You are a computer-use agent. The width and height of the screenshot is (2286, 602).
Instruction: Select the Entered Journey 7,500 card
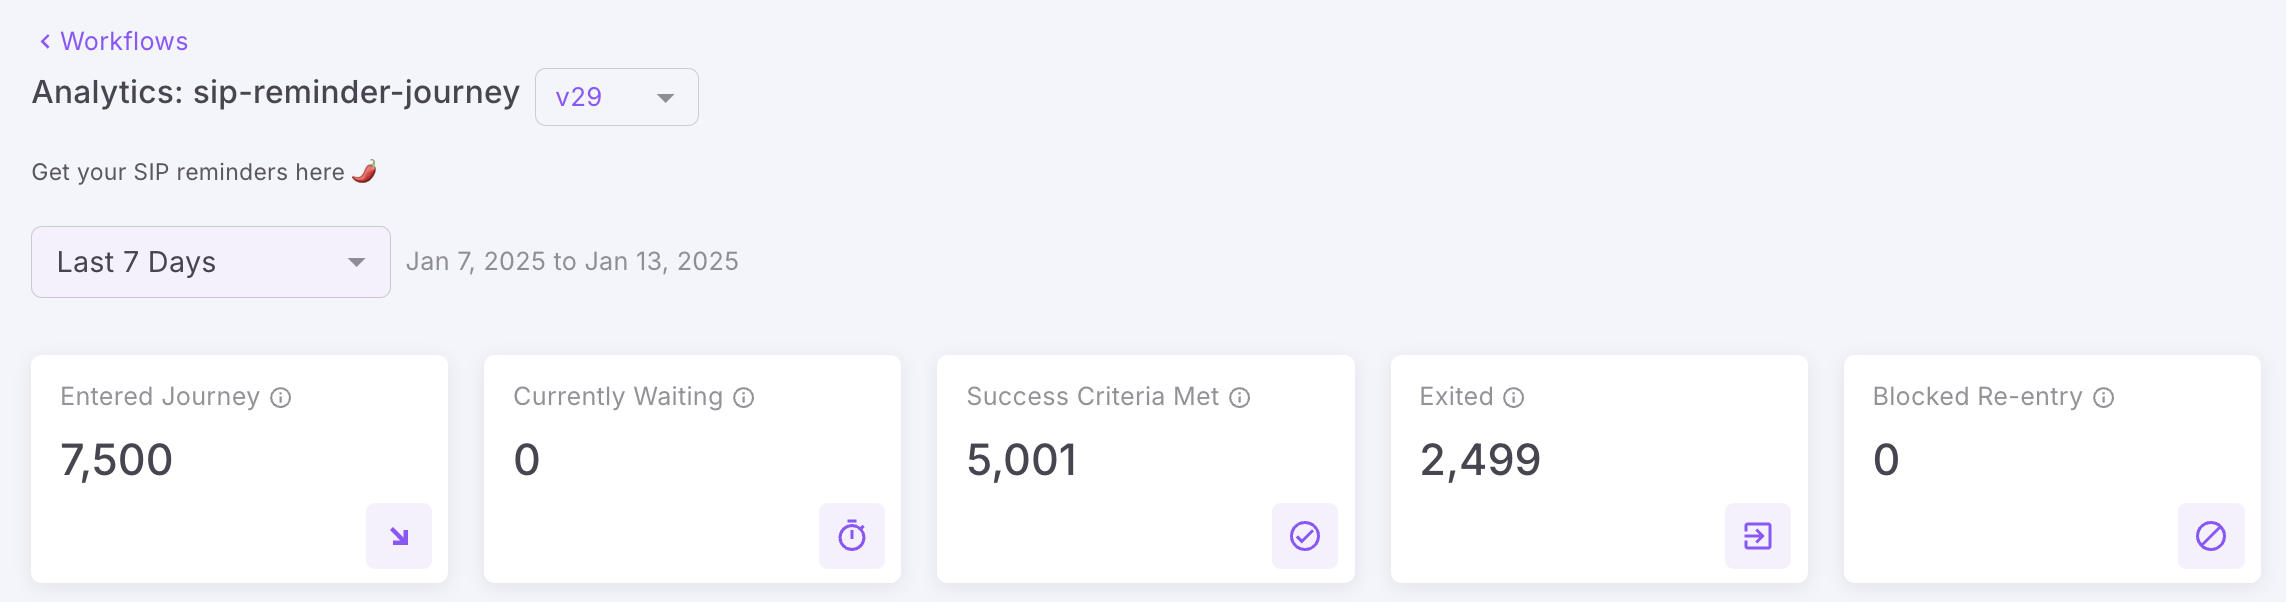pos(240,469)
